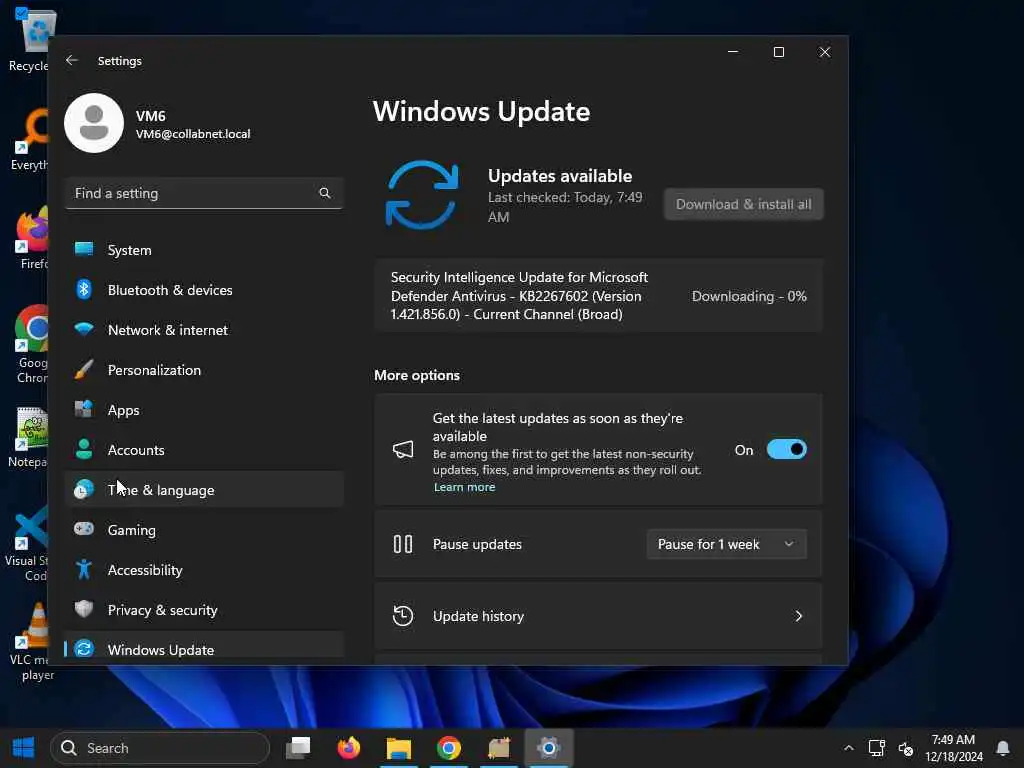Click the Windows Update sidebar sync icon
This screenshot has height=768, width=1024.
[x=84, y=648]
